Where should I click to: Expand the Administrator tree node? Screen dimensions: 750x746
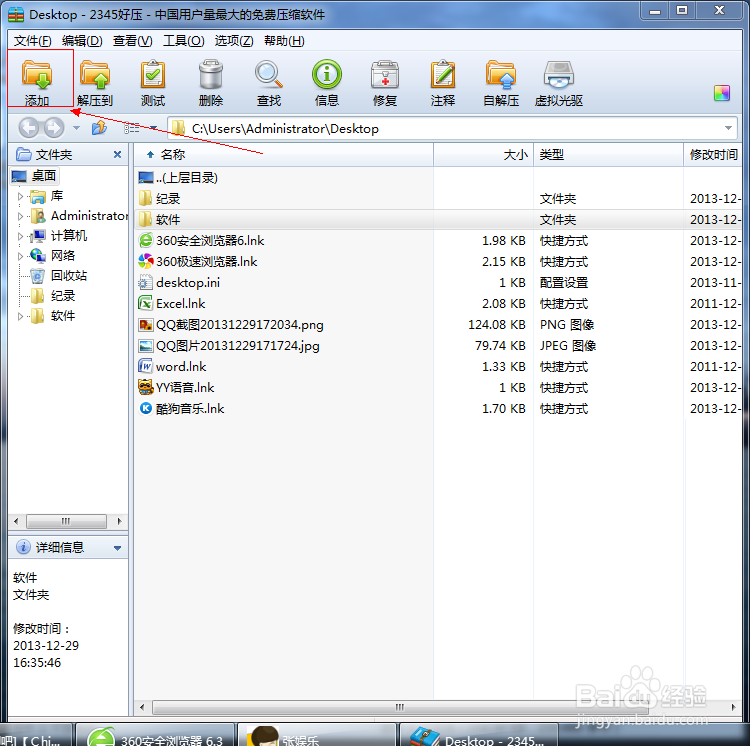(x=20, y=216)
